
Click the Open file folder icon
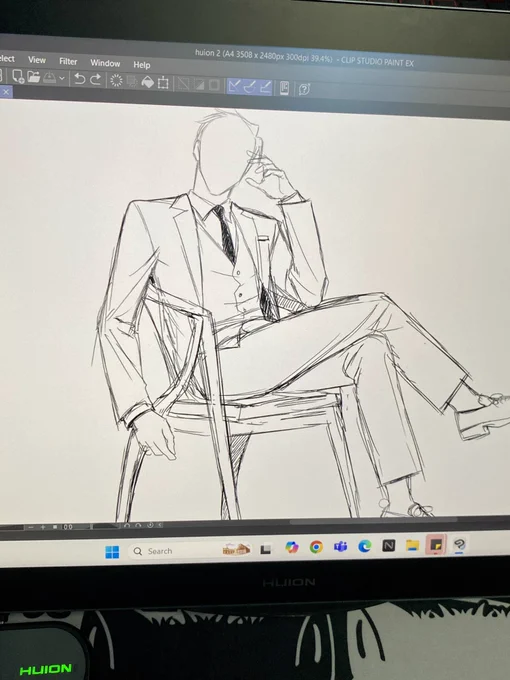[33, 77]
